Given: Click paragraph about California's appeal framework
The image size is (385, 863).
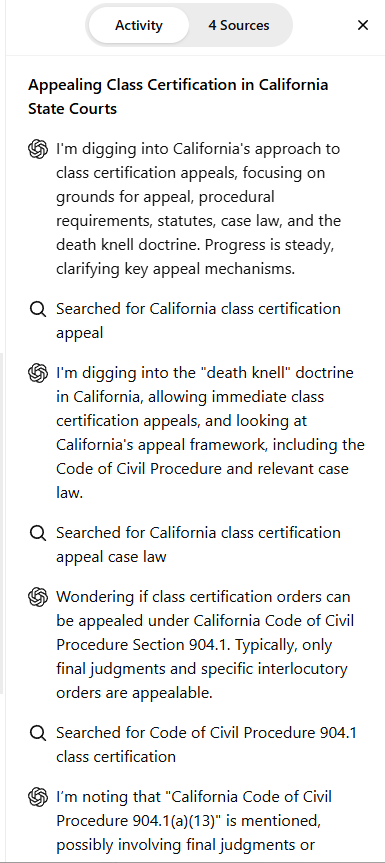Looking at the screenshot, I should point(210,433).
